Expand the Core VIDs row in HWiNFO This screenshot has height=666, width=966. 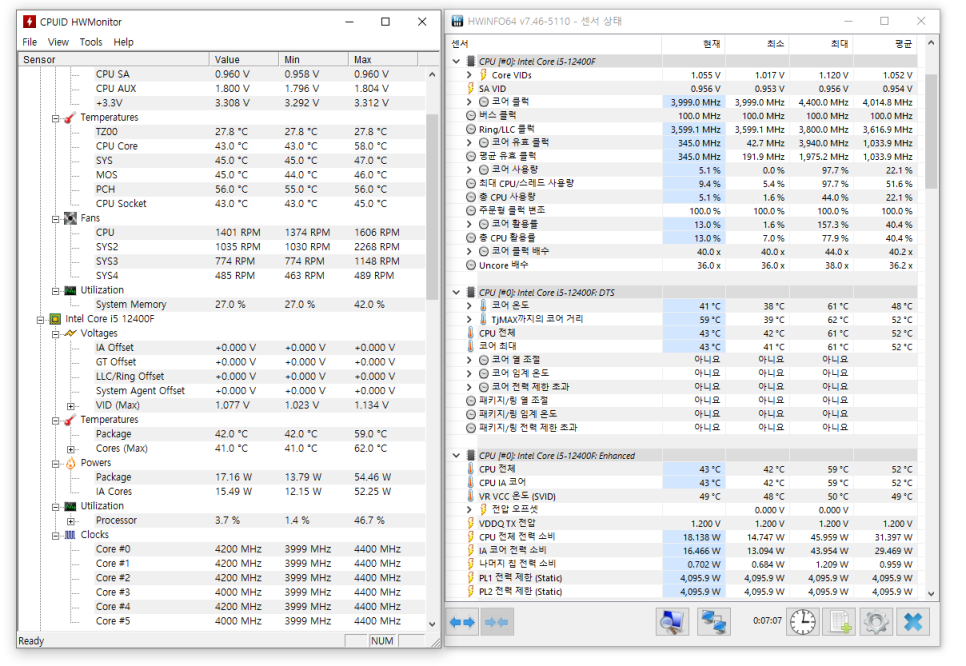[469, 75]
